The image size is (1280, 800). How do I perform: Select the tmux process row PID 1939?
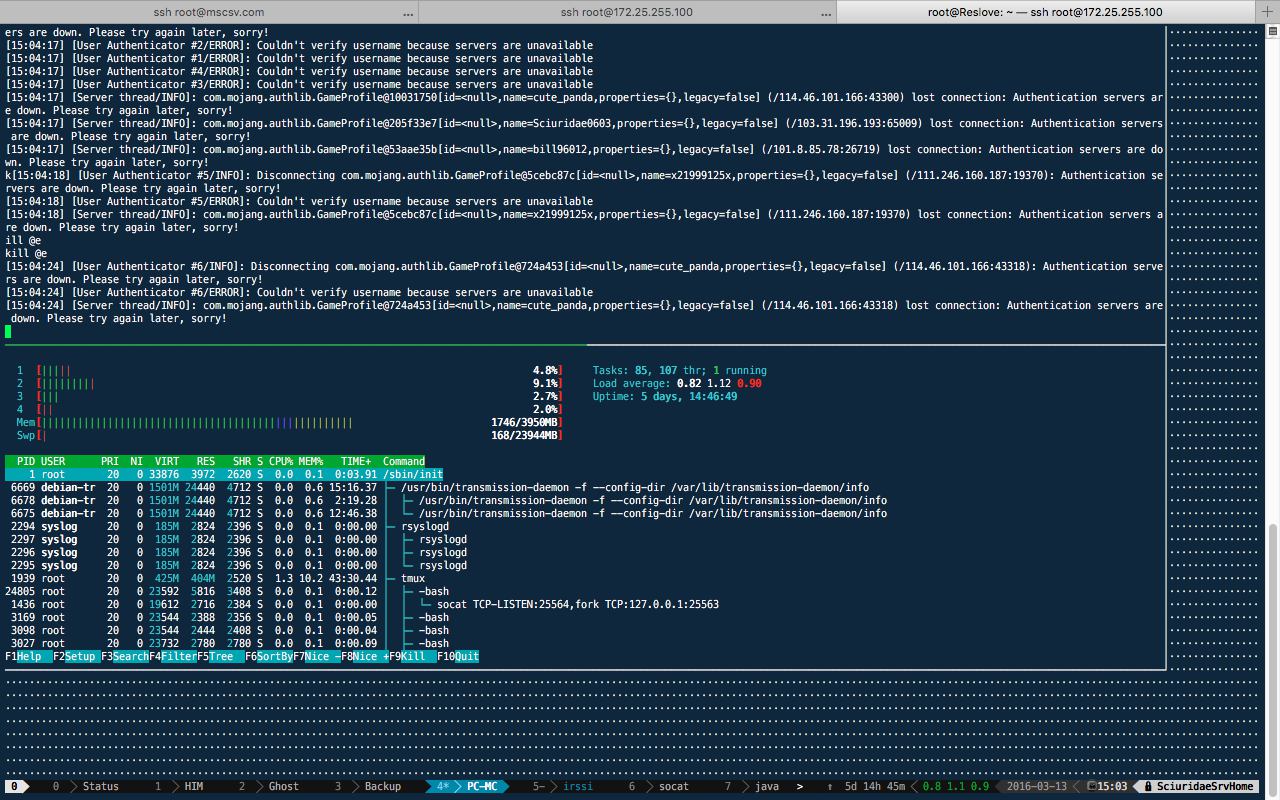(x=216, y=579)
